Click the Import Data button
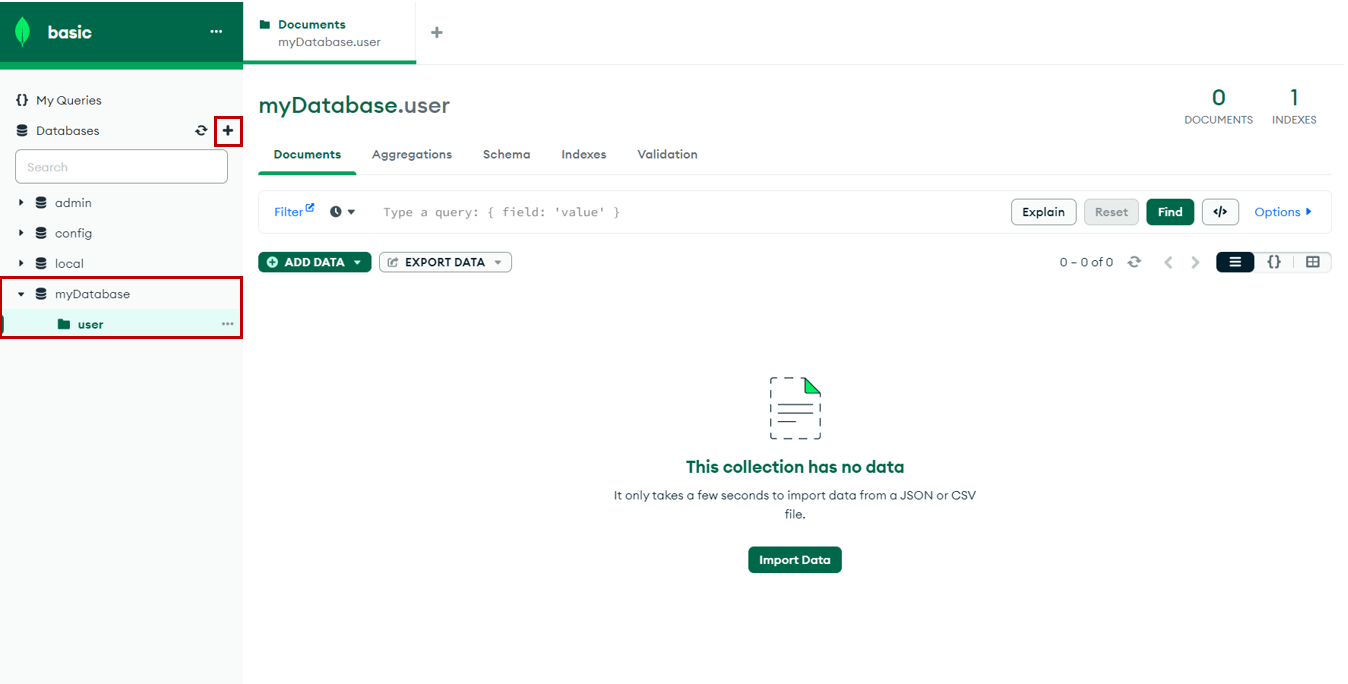Image resolution: width=1348 pixels, height=684 pixels. coord(795,560)
